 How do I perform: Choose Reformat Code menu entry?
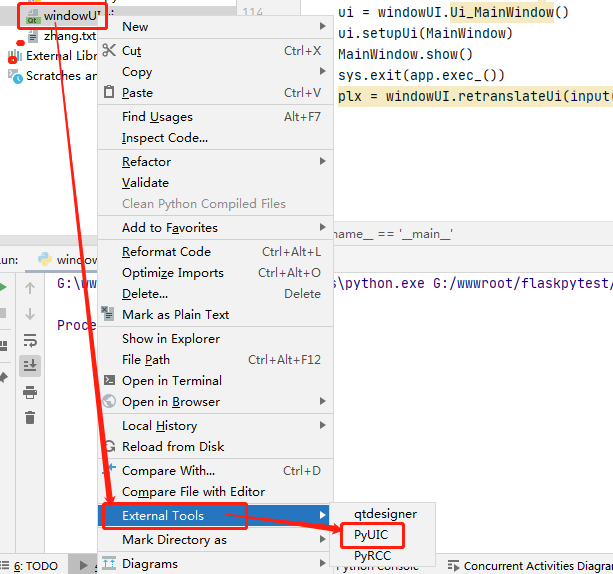(166, 252)
